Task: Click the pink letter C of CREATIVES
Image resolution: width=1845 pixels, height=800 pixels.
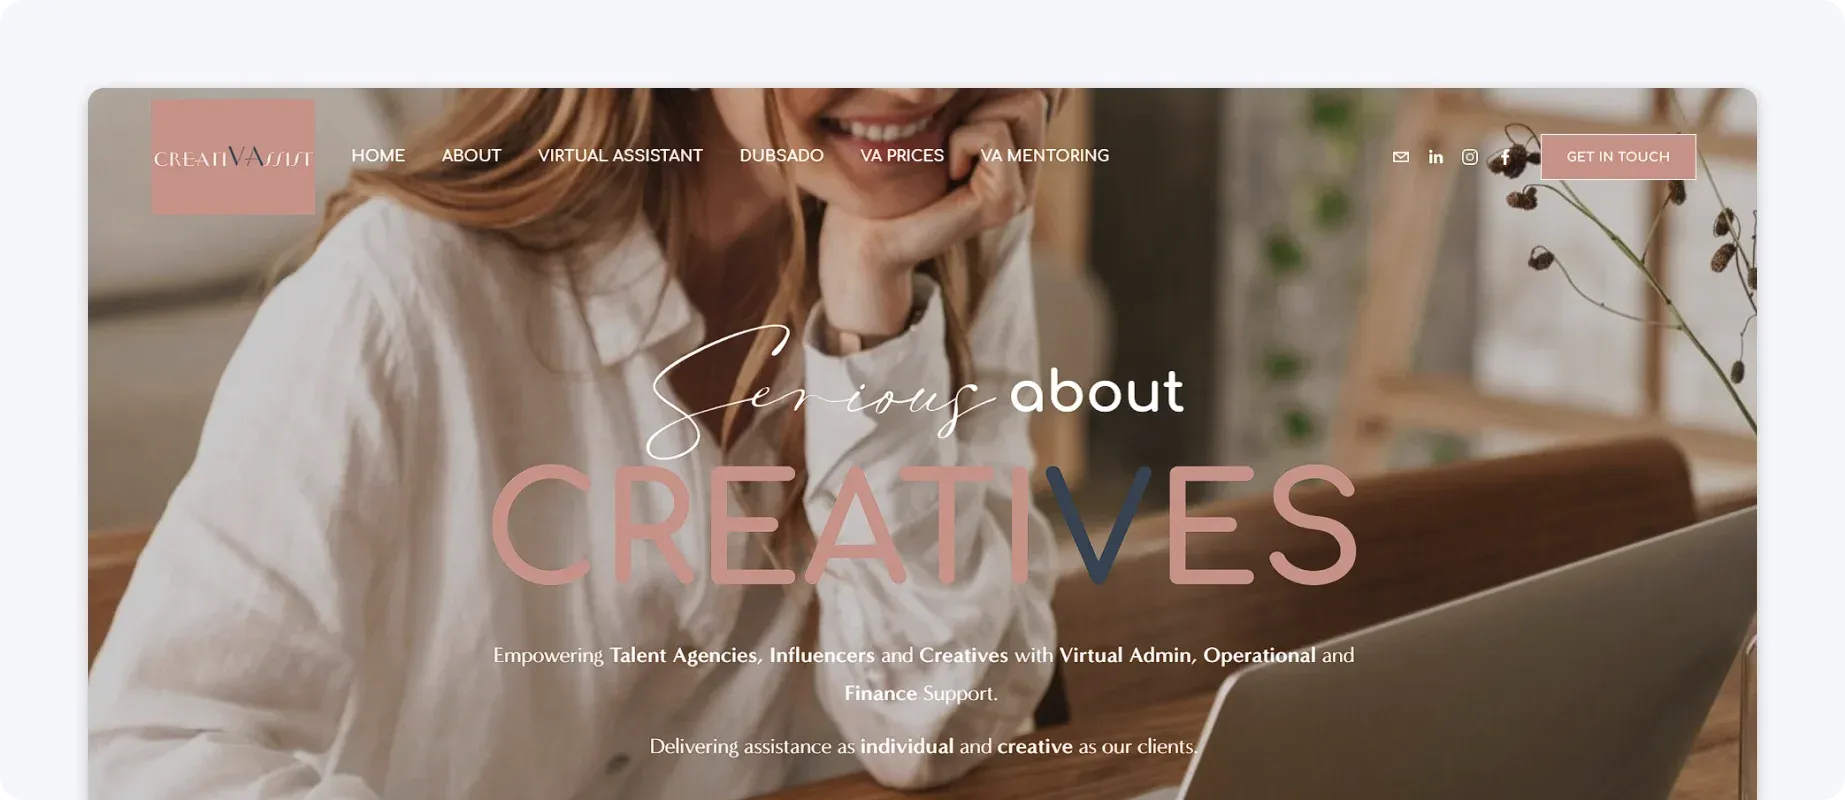Action: [x=540, y=524]
